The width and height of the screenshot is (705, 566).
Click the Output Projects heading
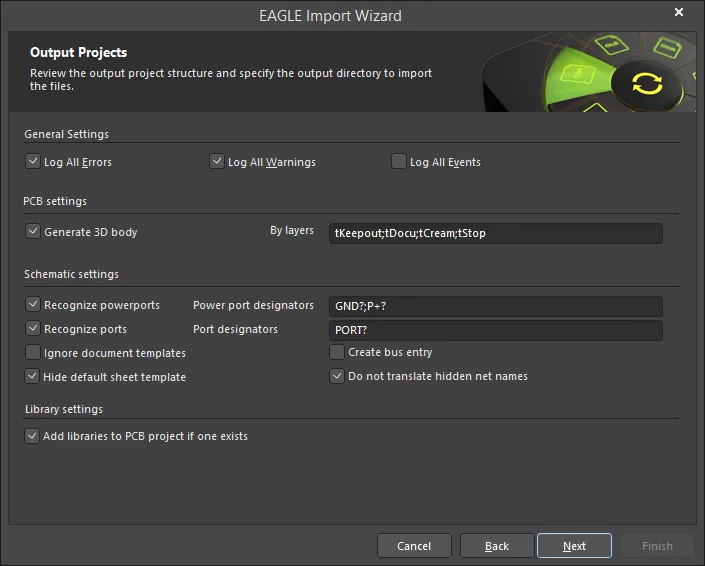pos(79,53)
